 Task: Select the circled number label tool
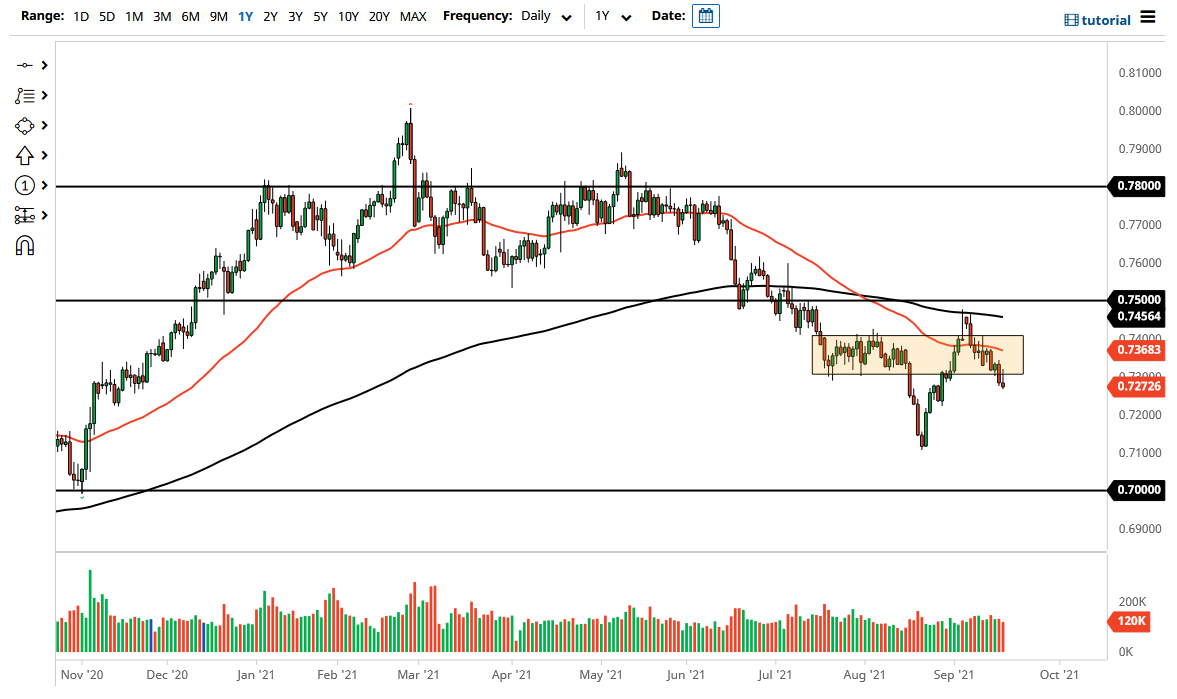[x=24, y=185]
